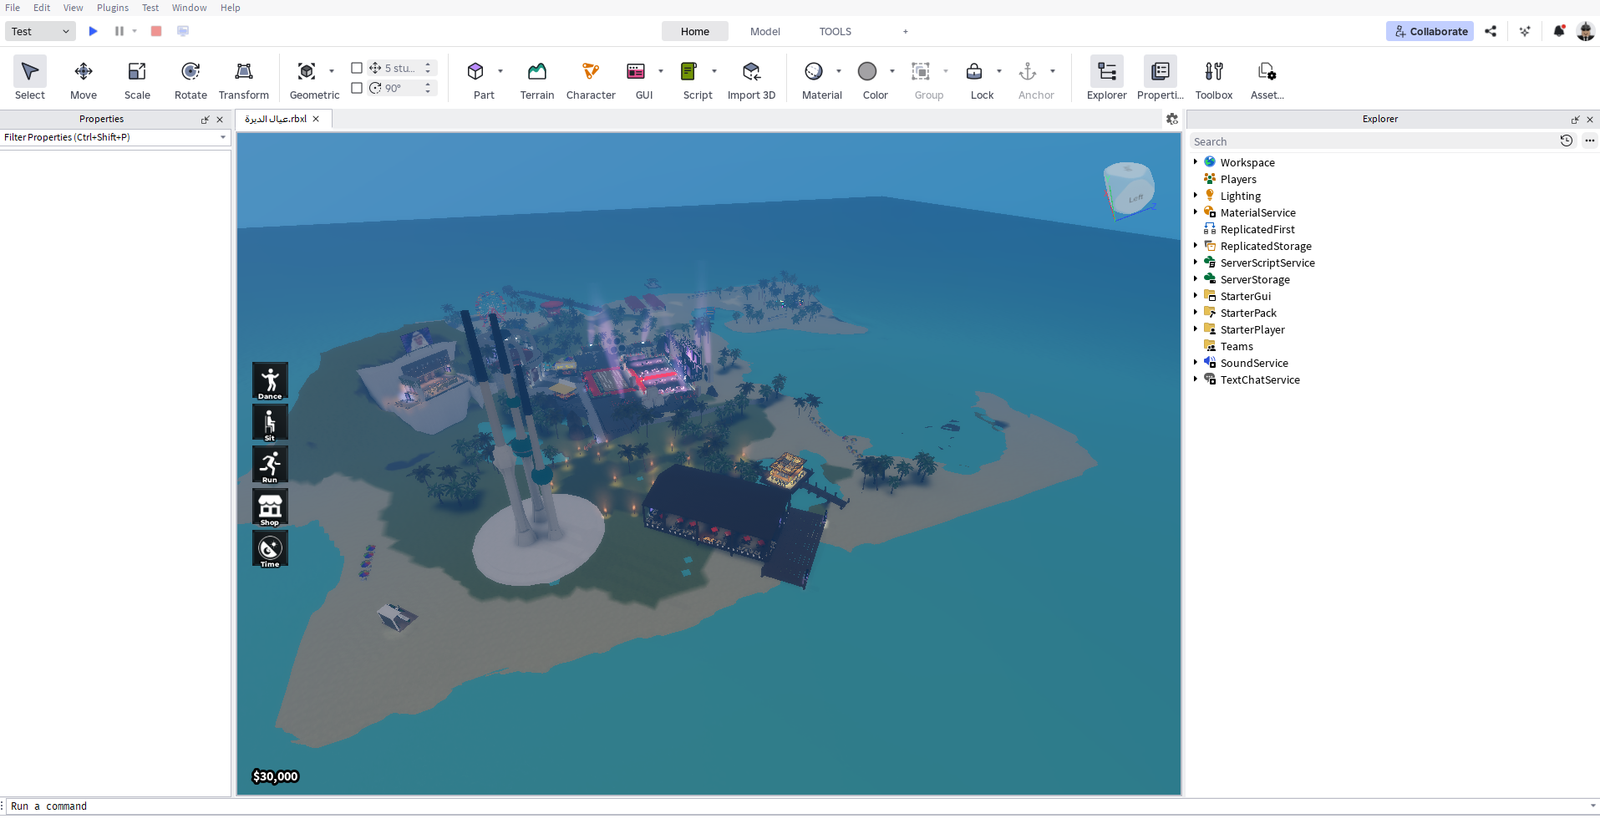1600x840 pixels.
Task: Select Teams in Explorer
Action: [x=1236, y=346]
